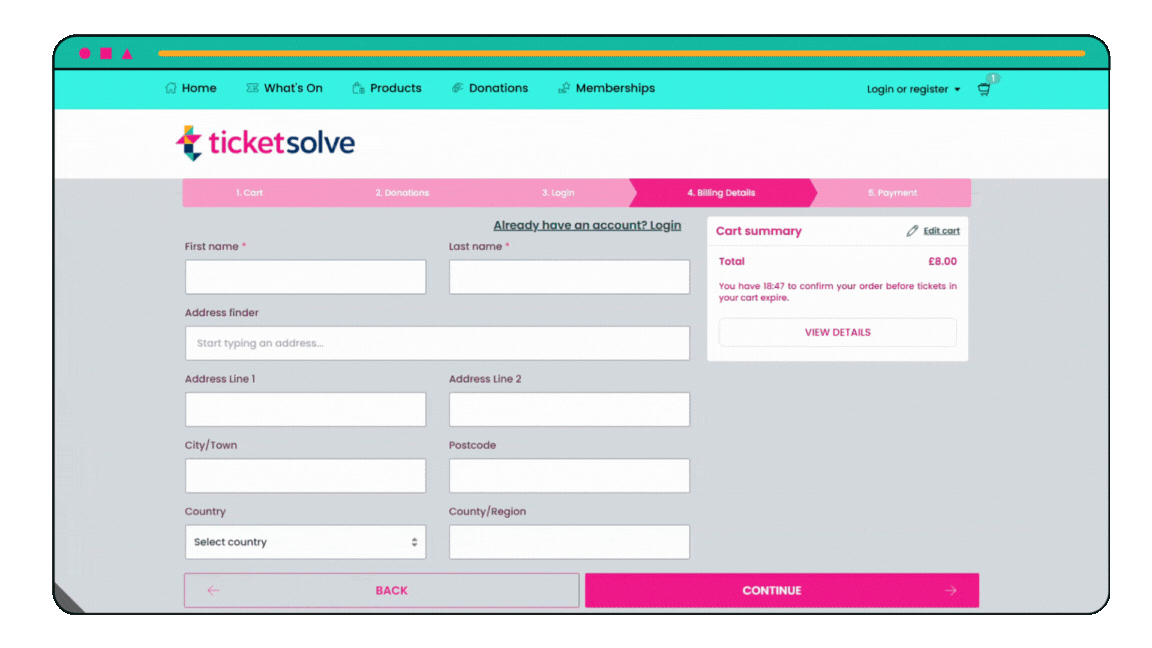Focus the Last name field
The image size is (1152, 648).
(569, 277)
